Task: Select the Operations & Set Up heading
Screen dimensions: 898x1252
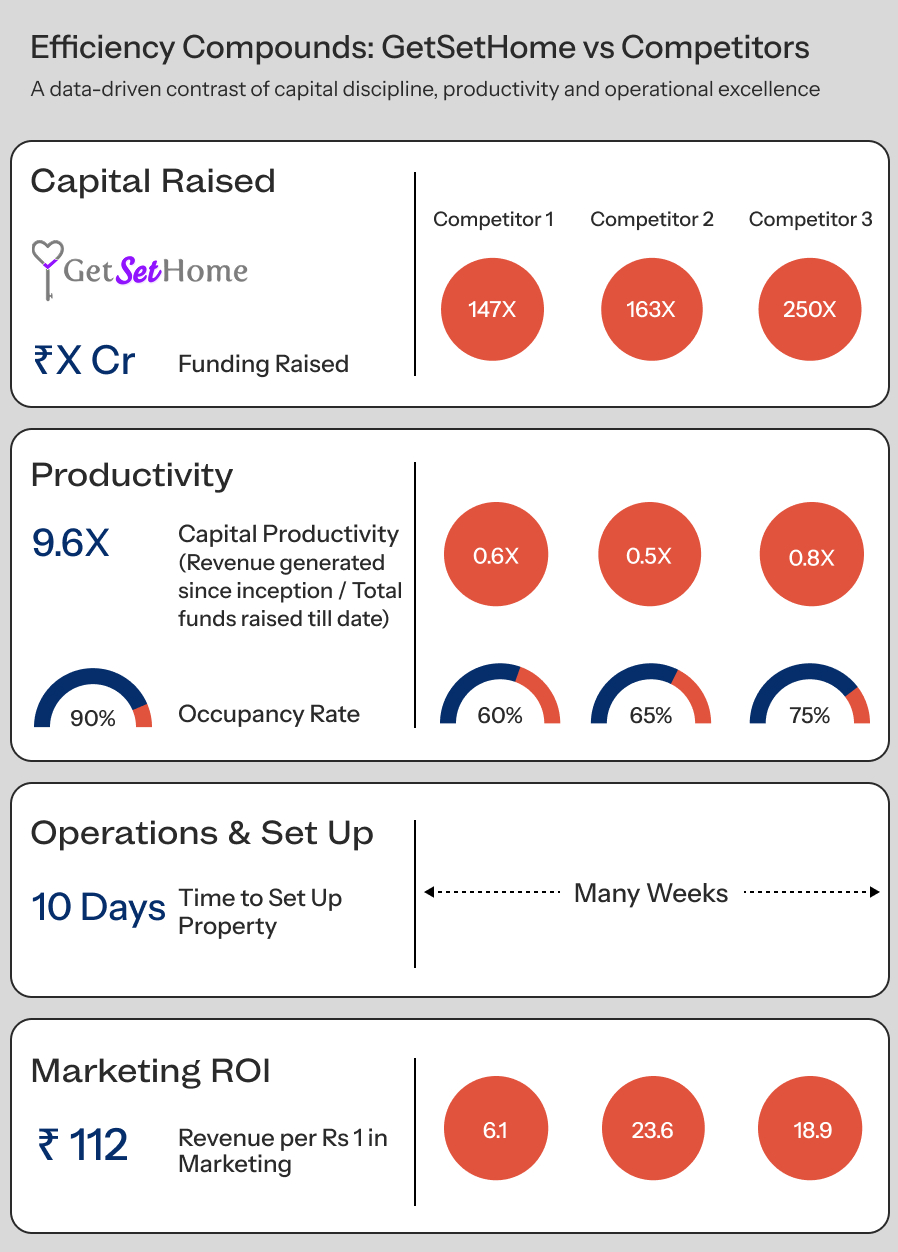Action: [x=202, y=833]
